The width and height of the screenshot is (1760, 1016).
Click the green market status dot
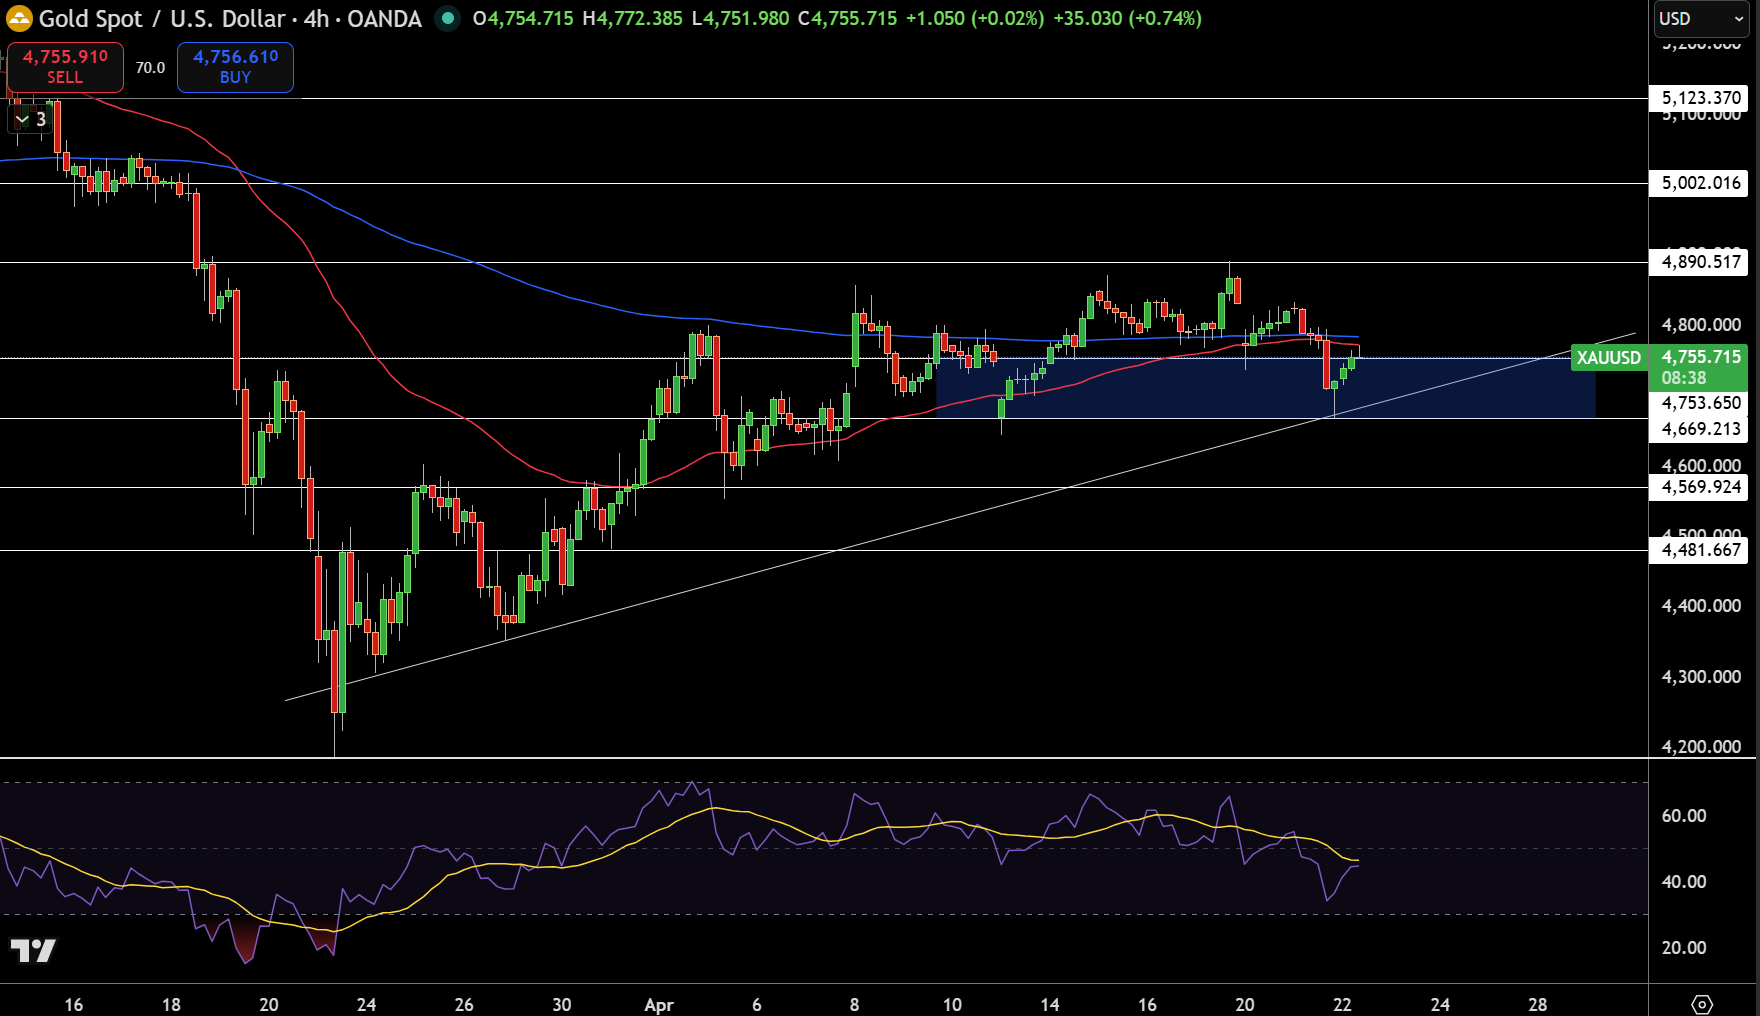click(448, 18)
